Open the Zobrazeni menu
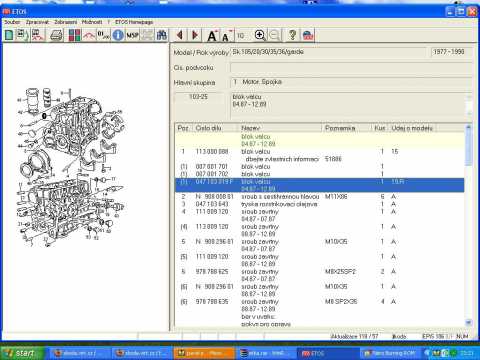 click(x=66, y=22)
